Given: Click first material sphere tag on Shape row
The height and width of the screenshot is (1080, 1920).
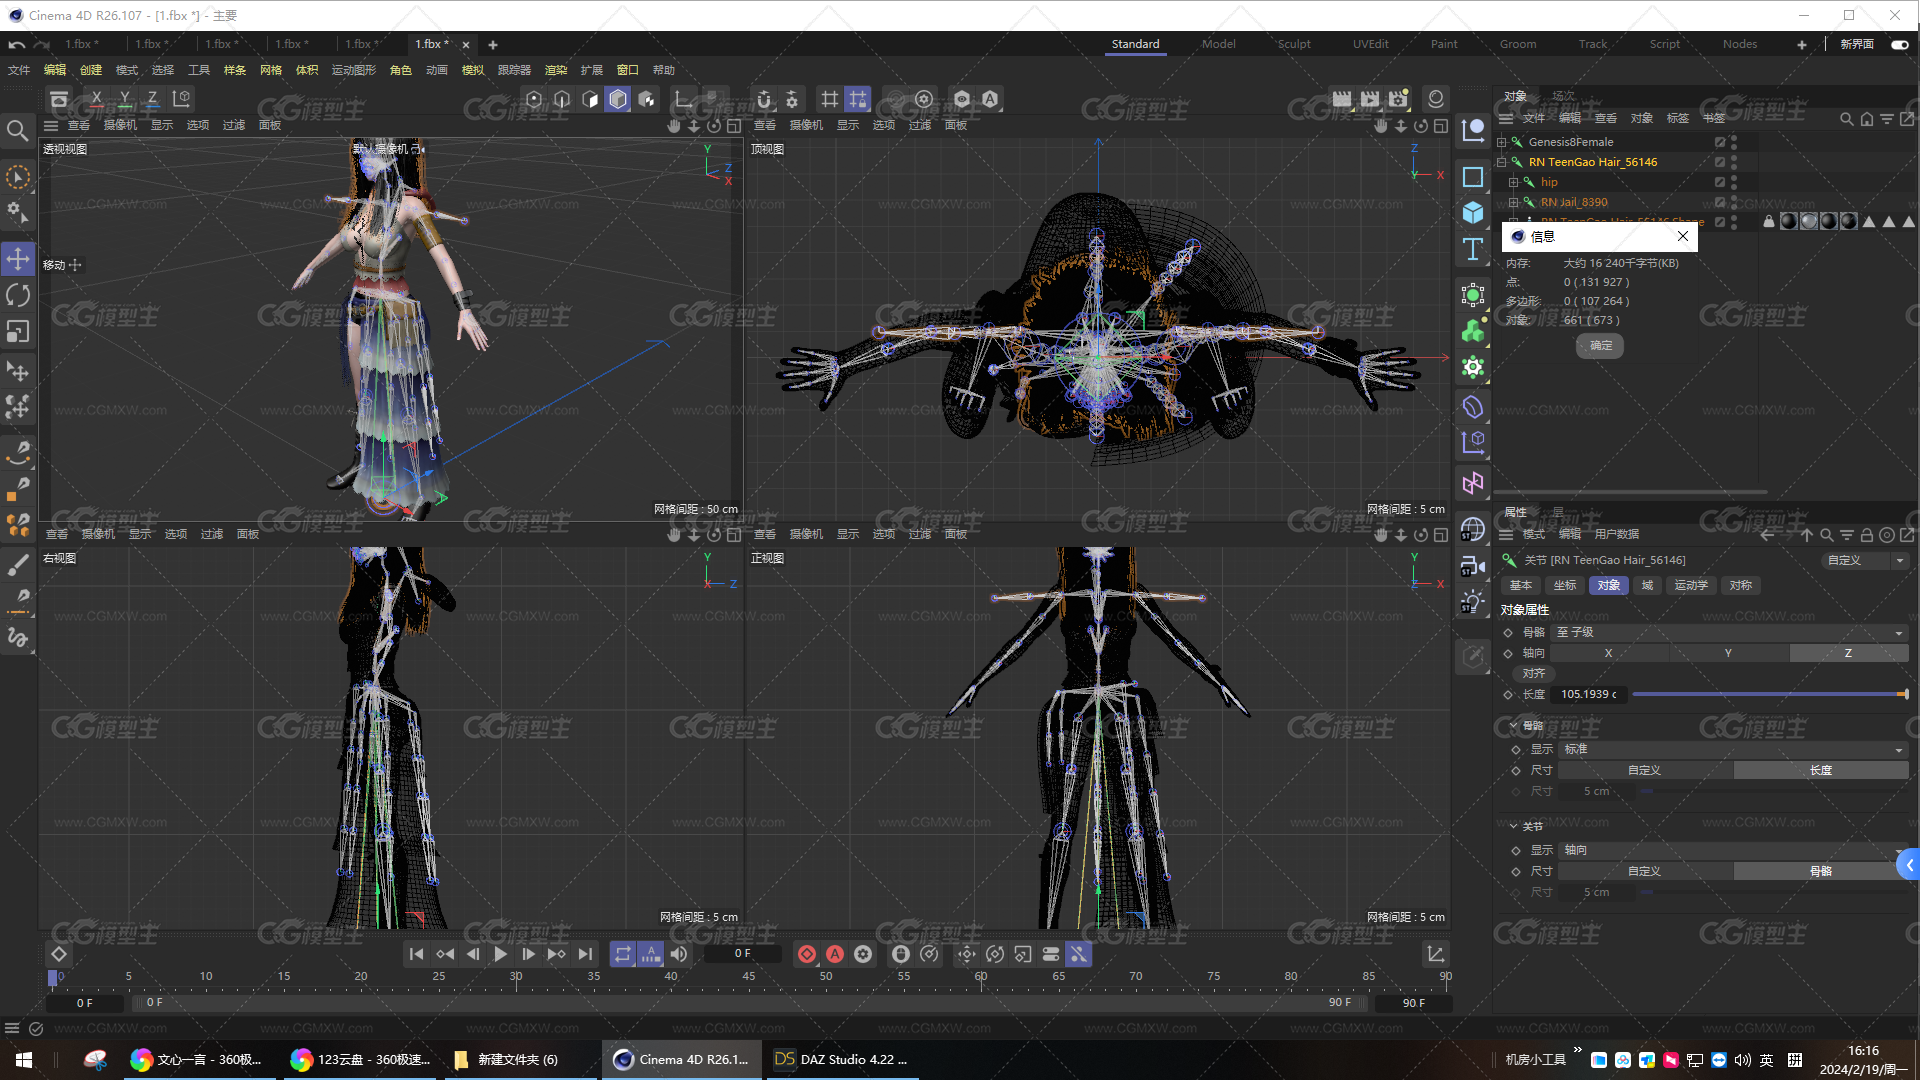Looking at the screenshot, I should 1789,221.
